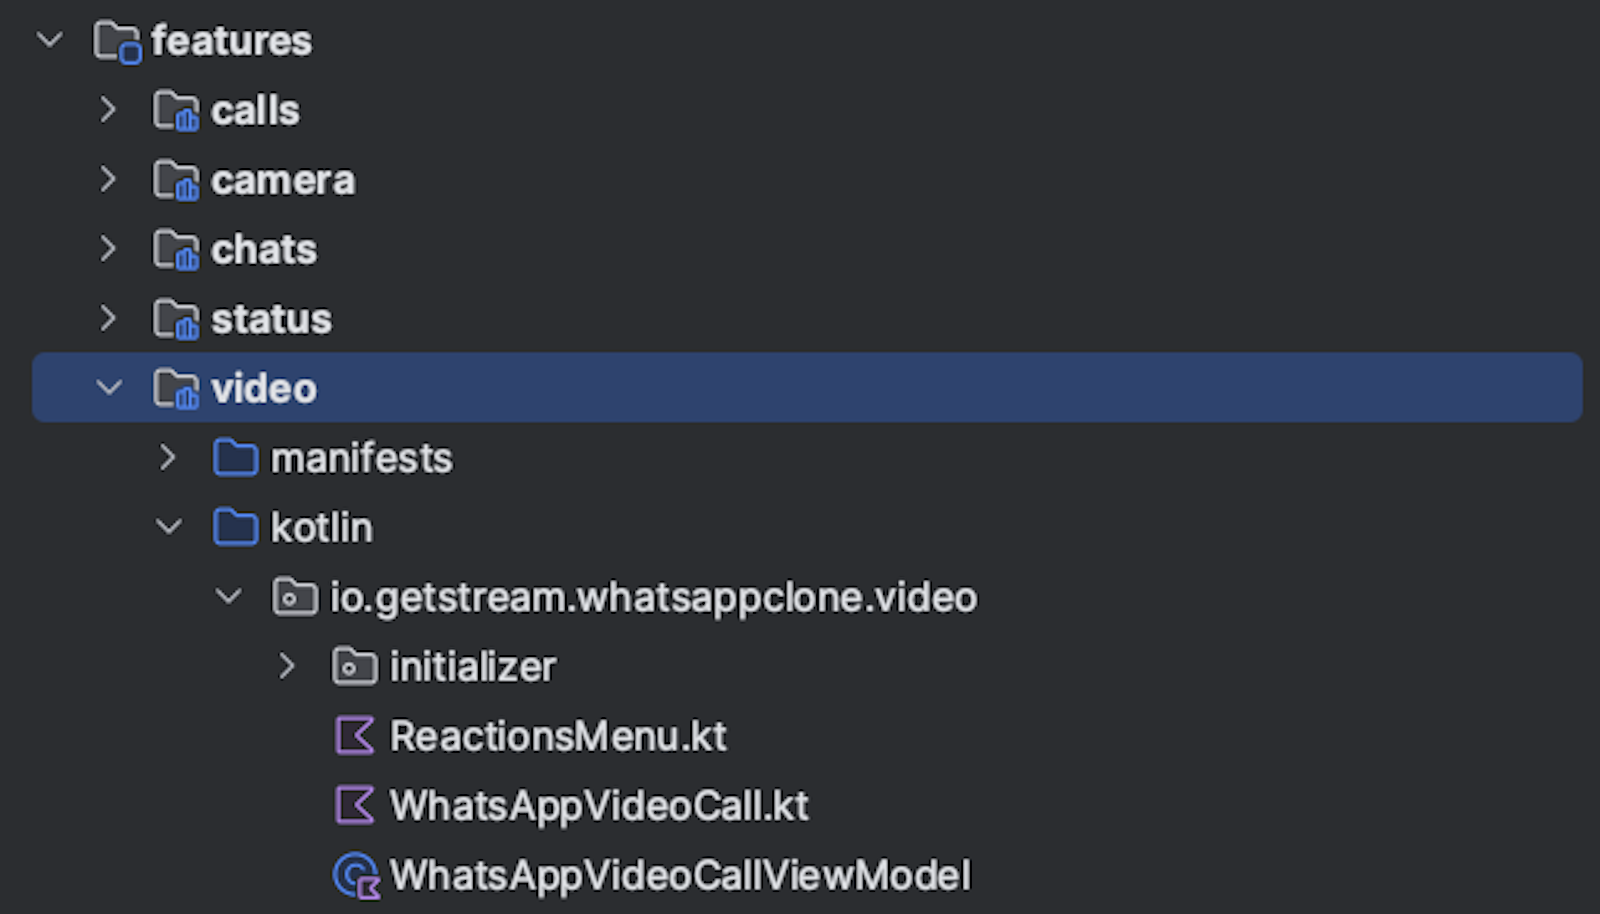Click the Kotlin file icon beside WhatsAppVideoCall.kt
Screen dimensions: 1600x914
point(355,805)
